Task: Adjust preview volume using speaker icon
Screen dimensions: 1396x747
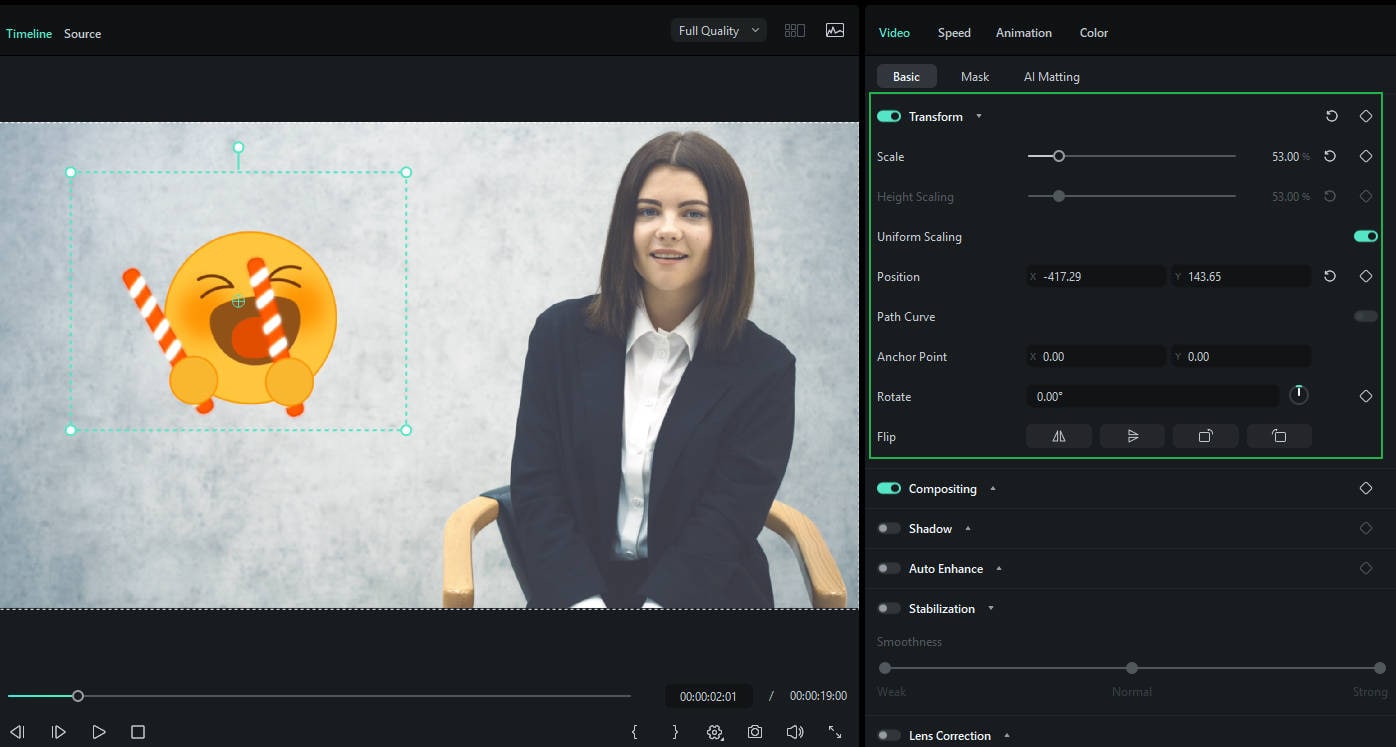Action: click(794, 732)
